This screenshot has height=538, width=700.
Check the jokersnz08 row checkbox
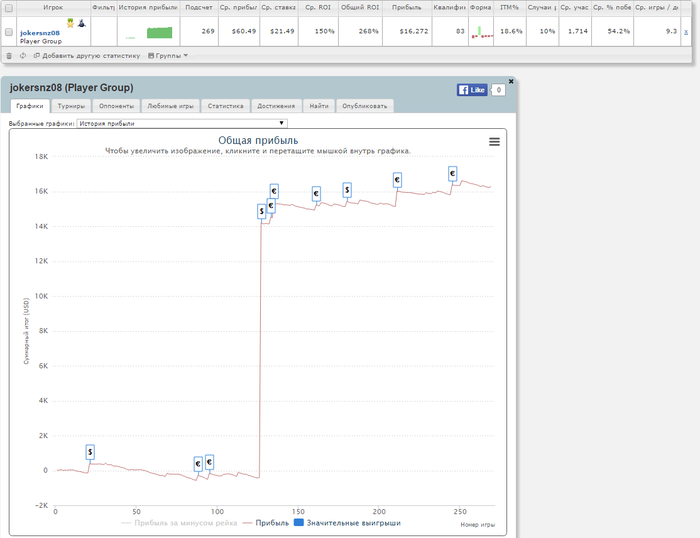pyautogui.click(x=9, y=32)
